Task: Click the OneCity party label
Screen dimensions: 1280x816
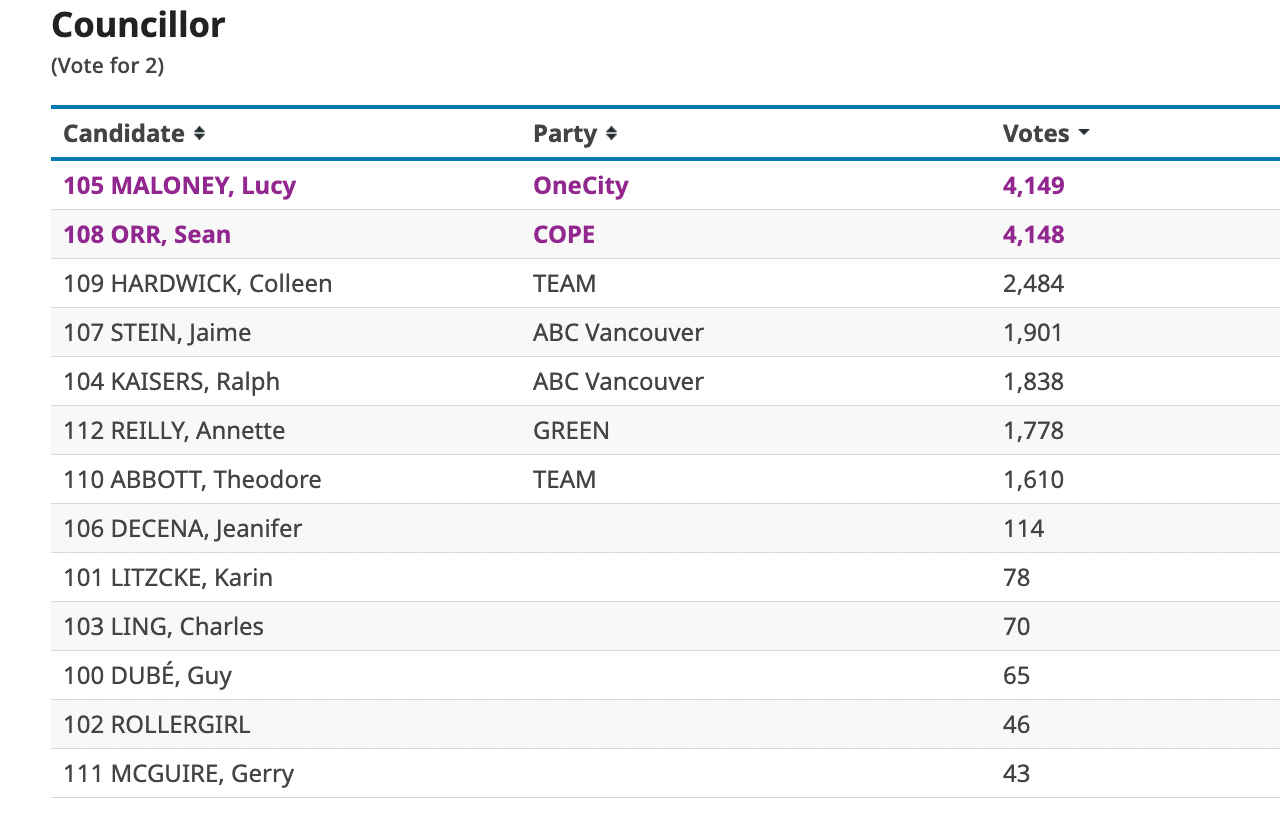Action: [581, 185]
